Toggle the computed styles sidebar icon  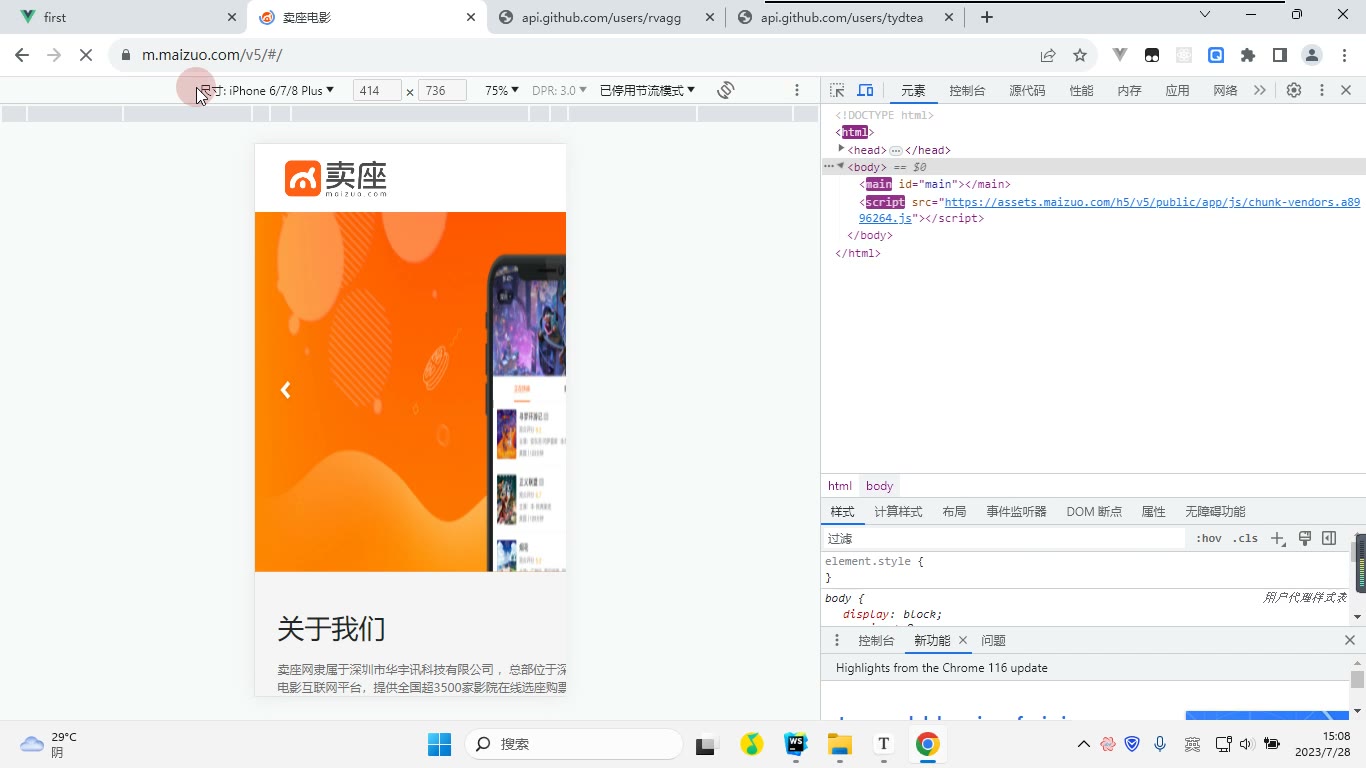pos(1329,538)
